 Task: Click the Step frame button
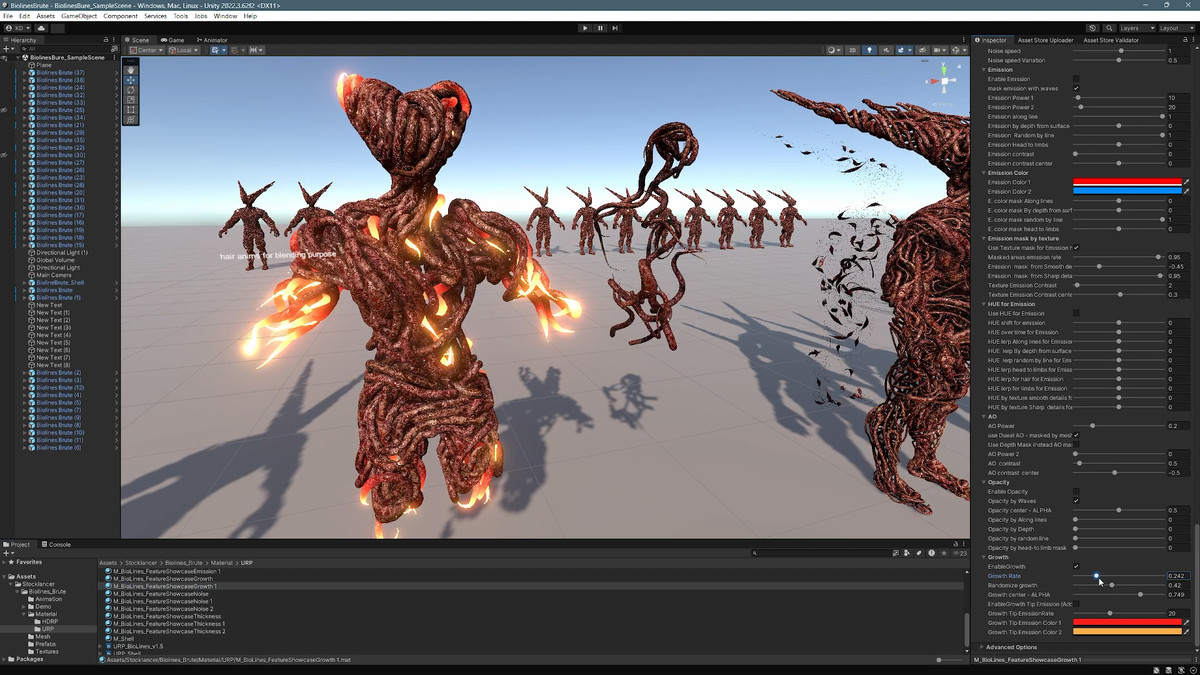615,28
